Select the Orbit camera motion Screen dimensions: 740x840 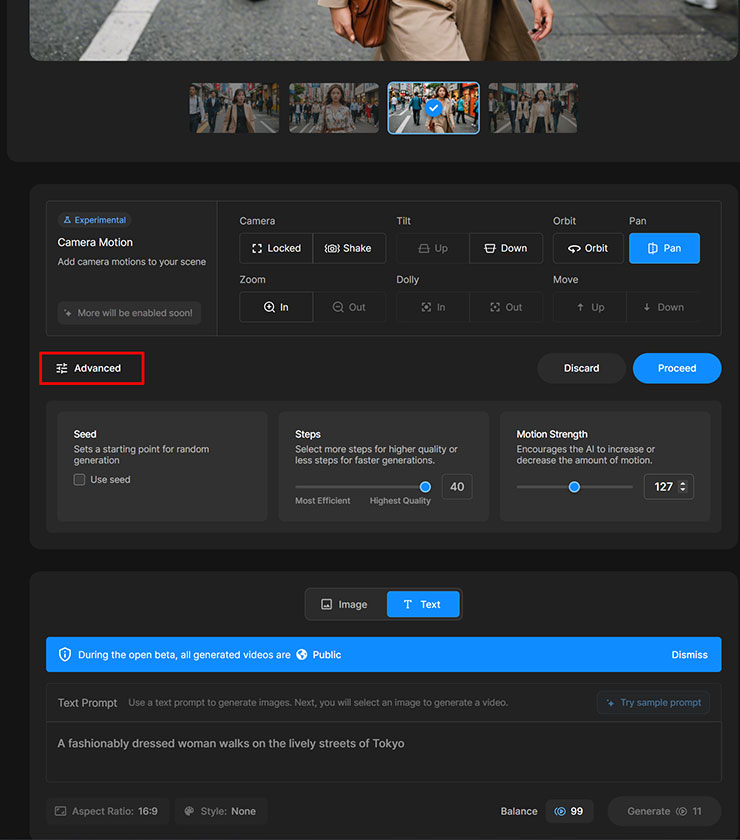coord(588,248)
